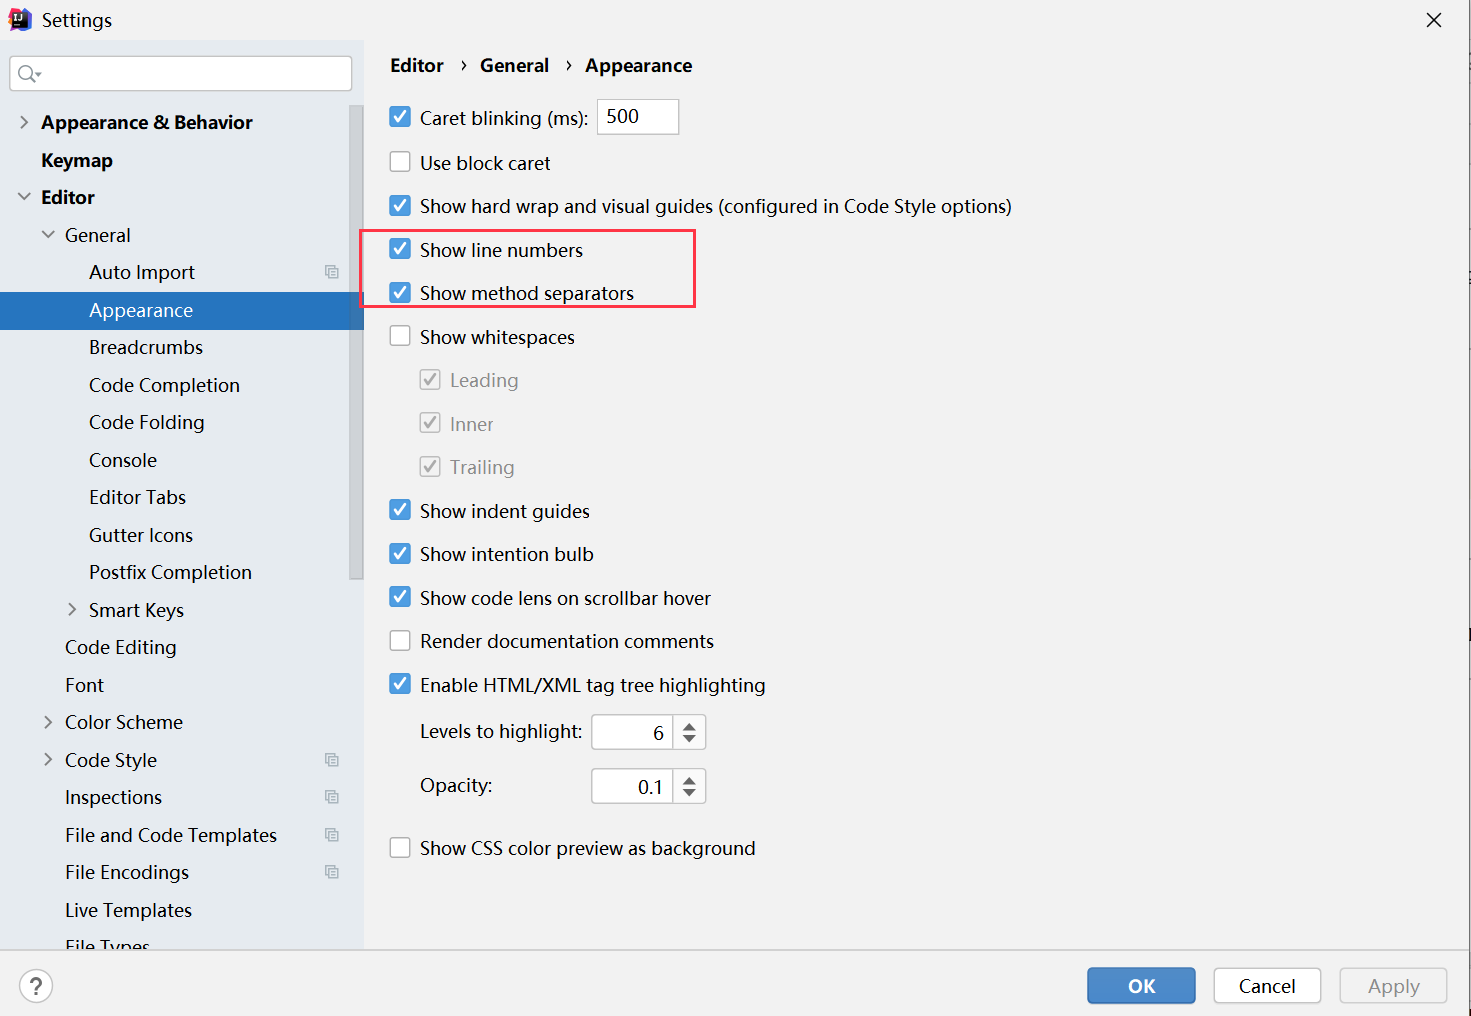The image size is (1471, 1016).
Task: Click General in the breadcrumb path
Action: point(514,65)
